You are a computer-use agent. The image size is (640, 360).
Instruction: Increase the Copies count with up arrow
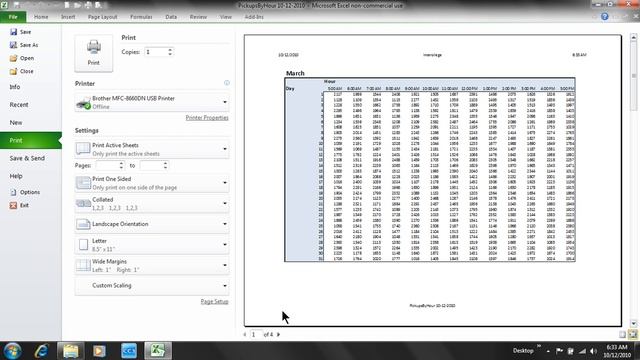click(170, 49)
